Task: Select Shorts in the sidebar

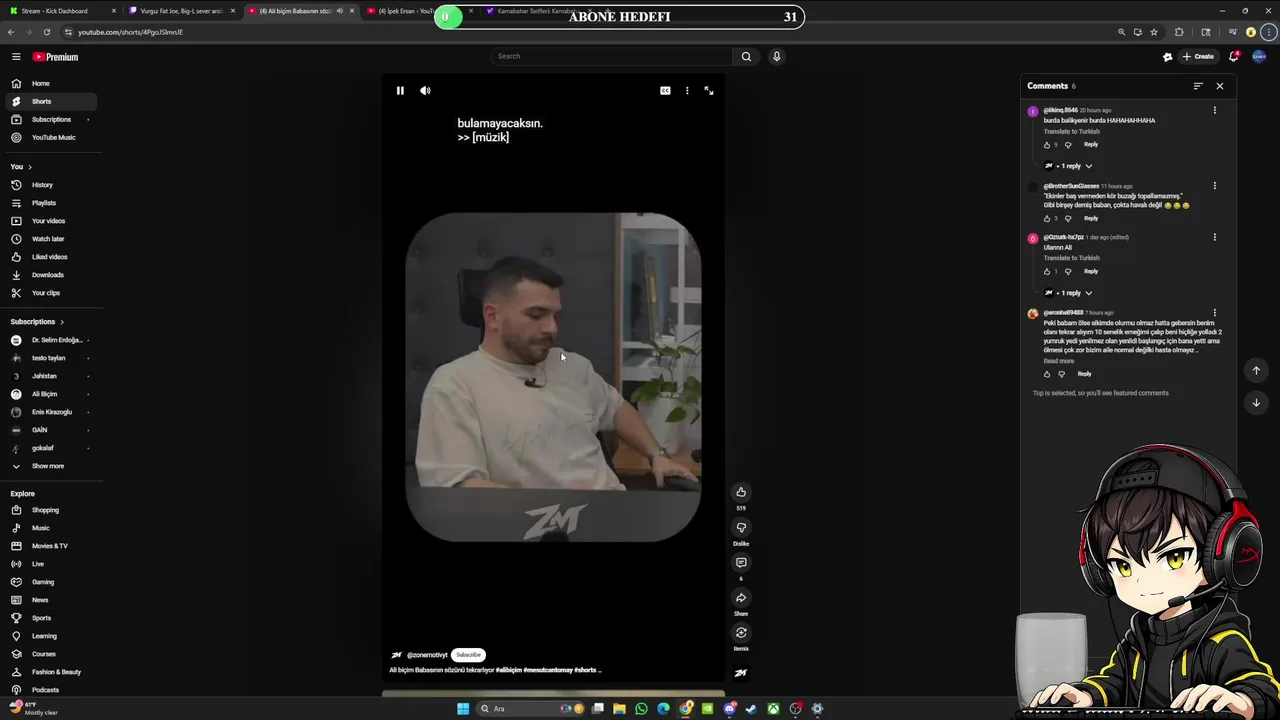Action: (50, 101)
